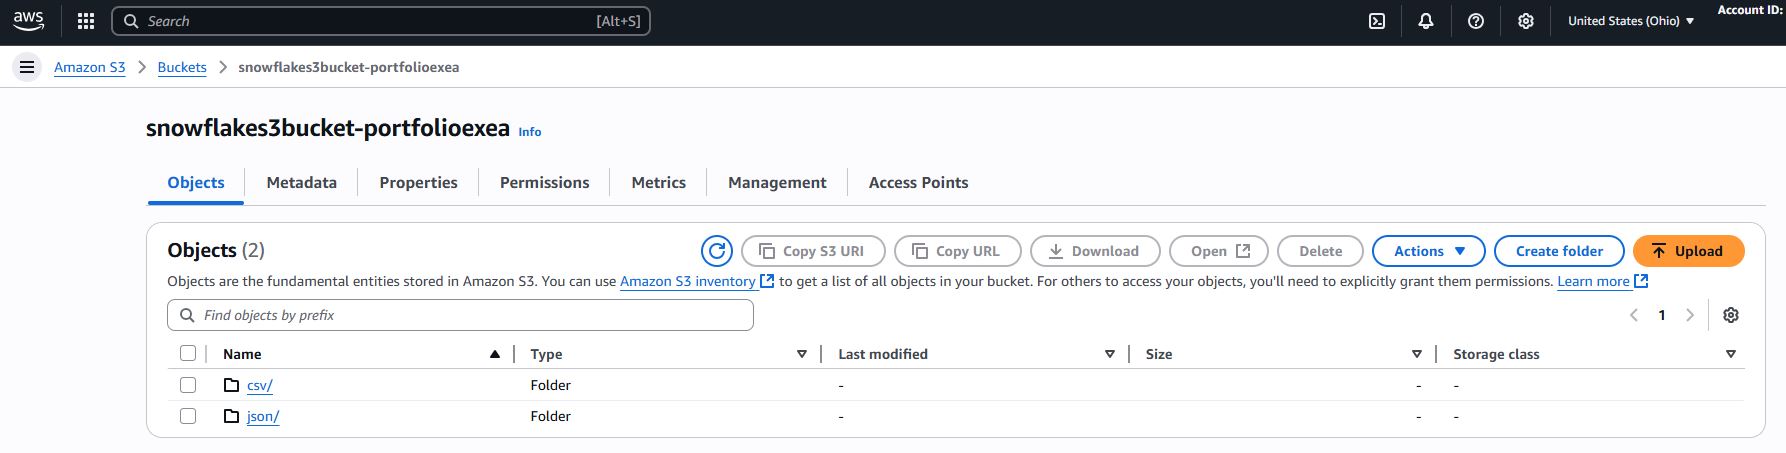Check the select-all objects checkbox
The width and height of the screenshot is (1786, 453).
pyautogui.click(x=188, y=353)
